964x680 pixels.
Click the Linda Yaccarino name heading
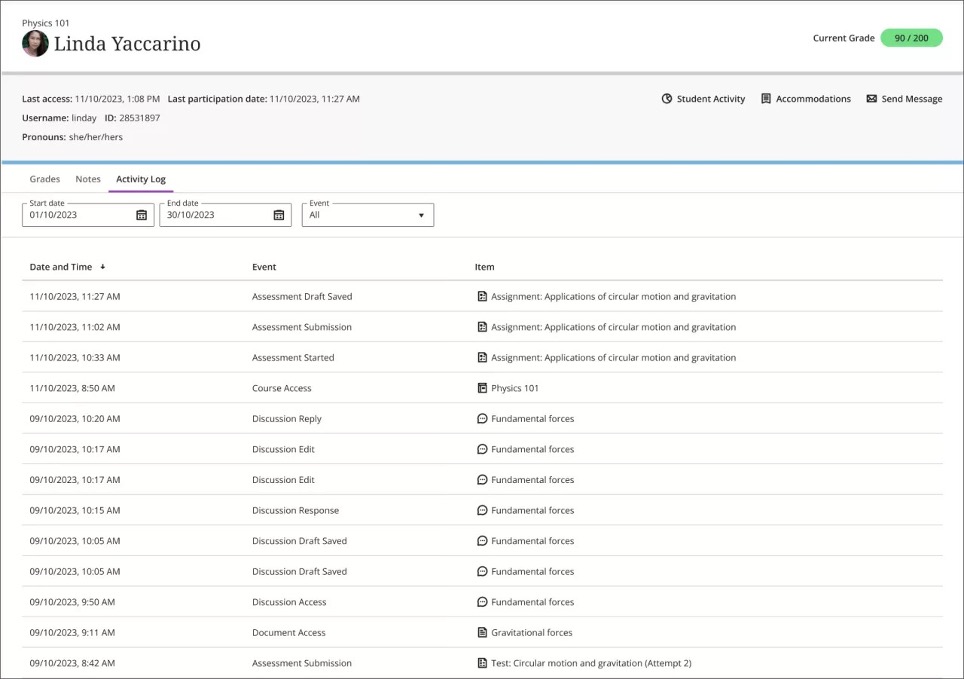tap(127, 44)
